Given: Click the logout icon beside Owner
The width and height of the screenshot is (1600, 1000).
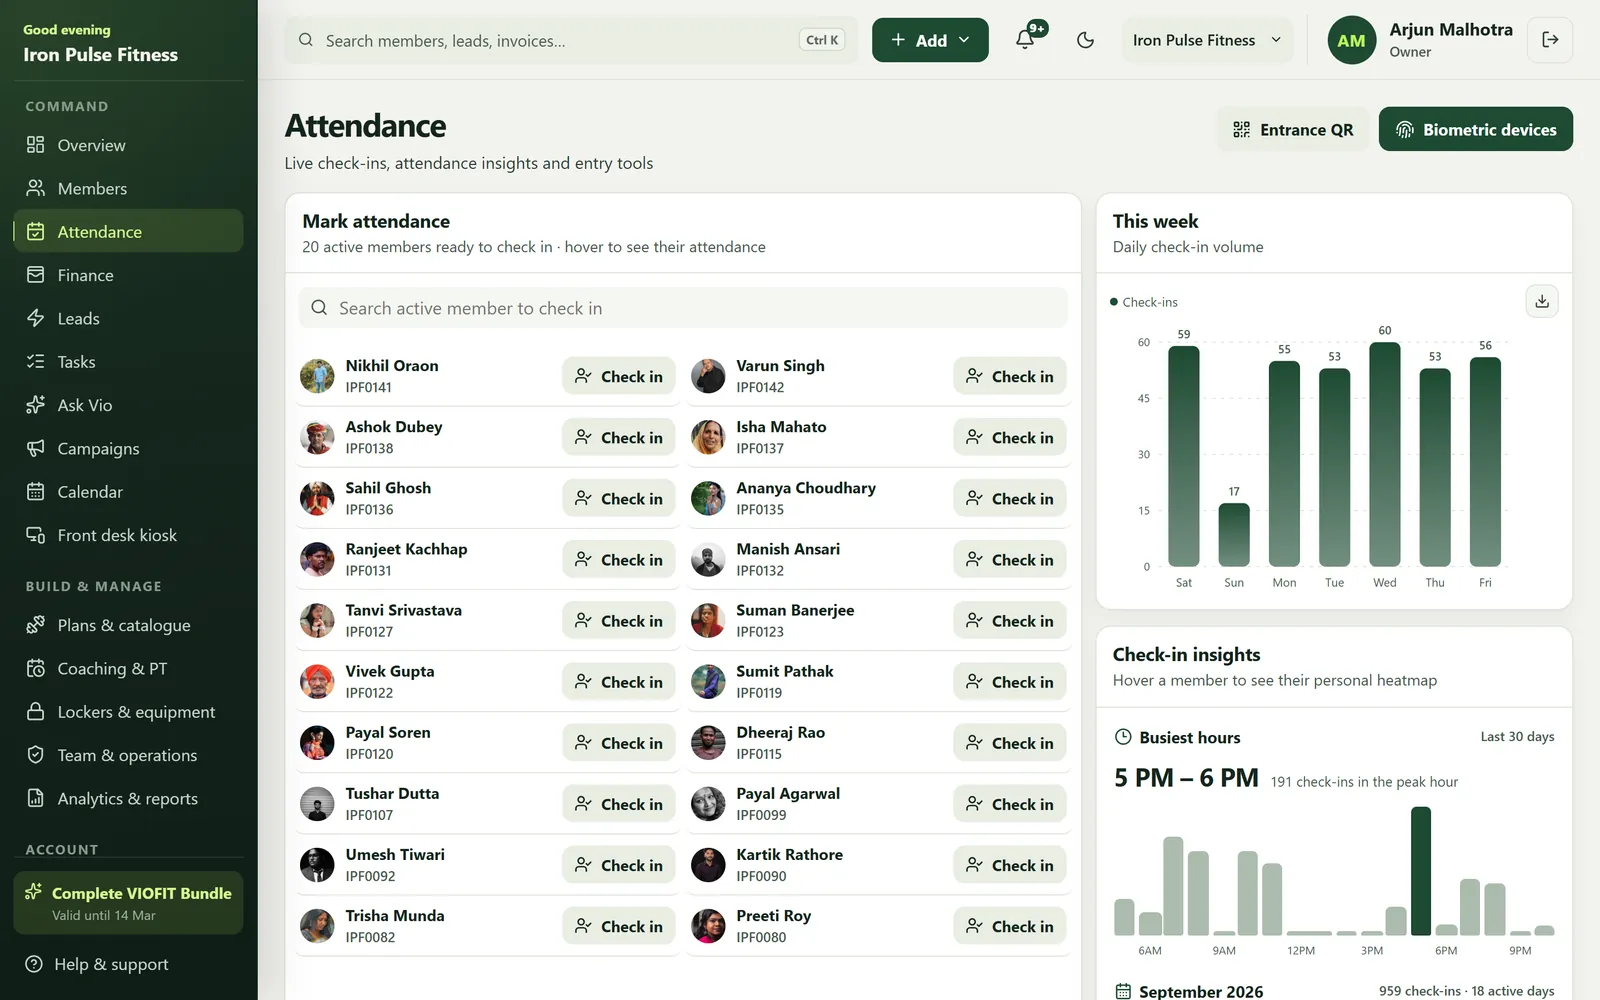Looking at the screenshot, I should [1550, 40].
